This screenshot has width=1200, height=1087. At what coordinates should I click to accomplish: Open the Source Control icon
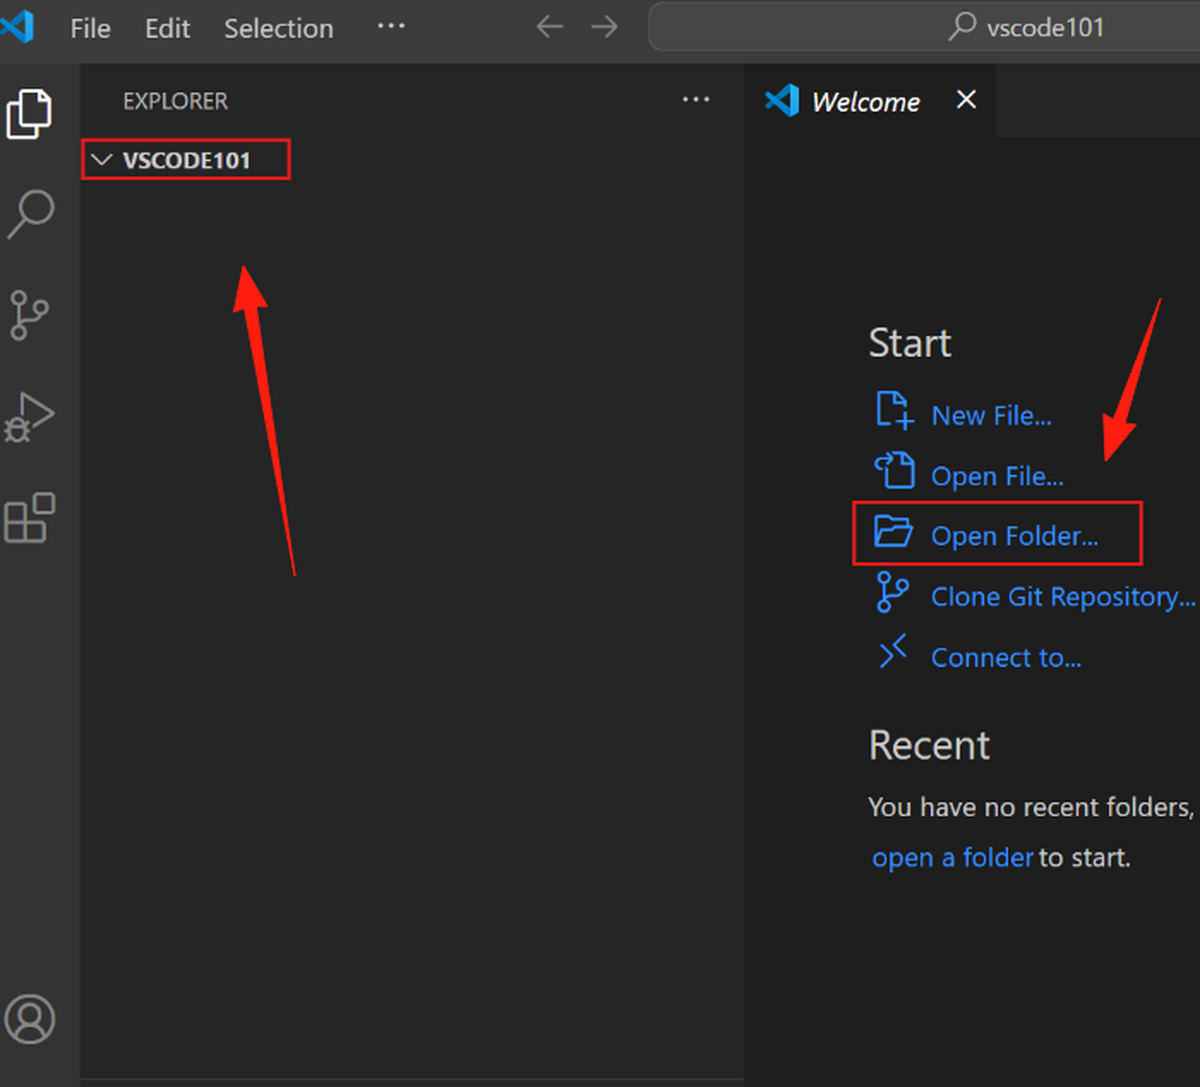31,315
